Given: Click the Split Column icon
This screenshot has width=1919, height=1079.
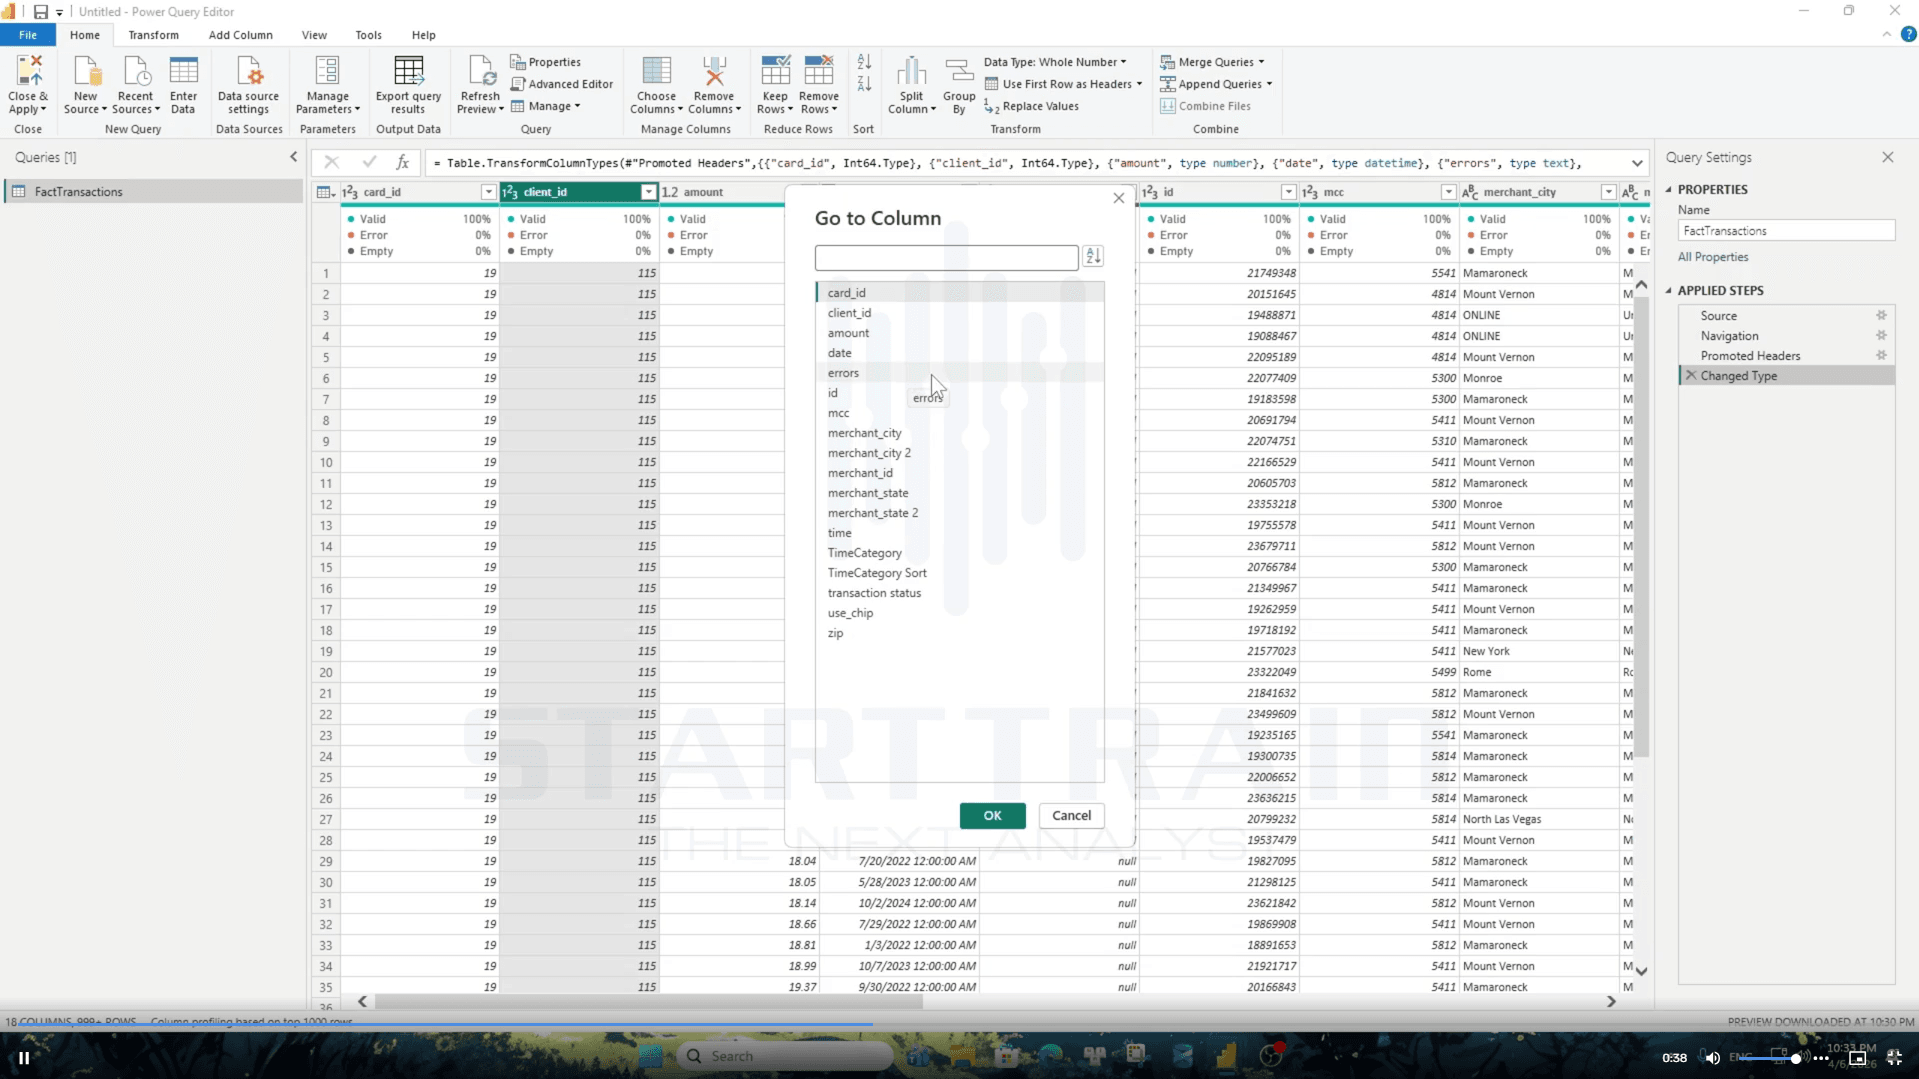Looking at the screenshot, I should [911, 72].
